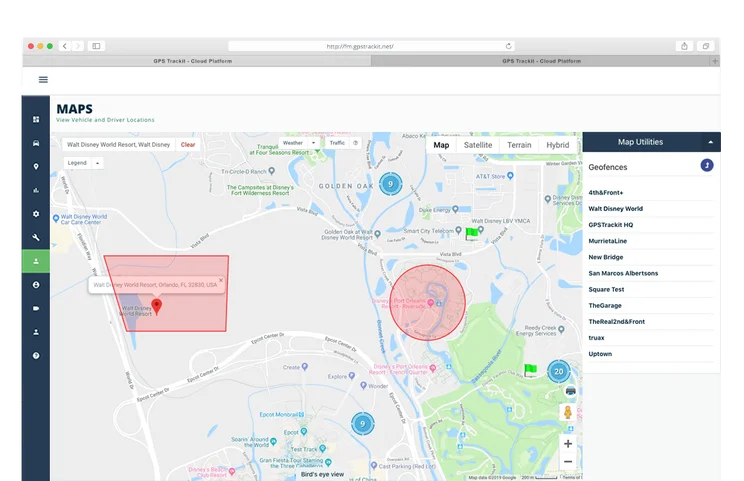Switch to Hybrid view
The width and height of the screenshot is (744, 481).
[558, 145]
